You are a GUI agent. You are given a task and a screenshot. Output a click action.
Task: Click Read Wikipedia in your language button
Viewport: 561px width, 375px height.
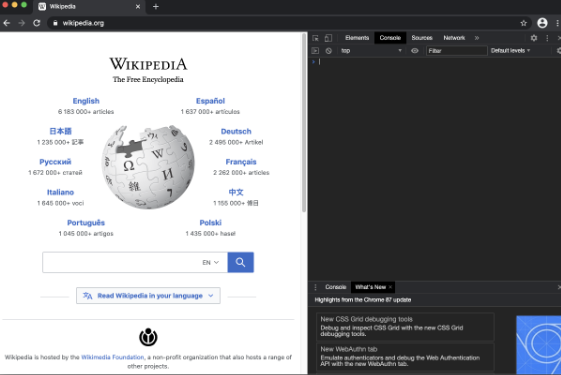click(x=148, y=296)
